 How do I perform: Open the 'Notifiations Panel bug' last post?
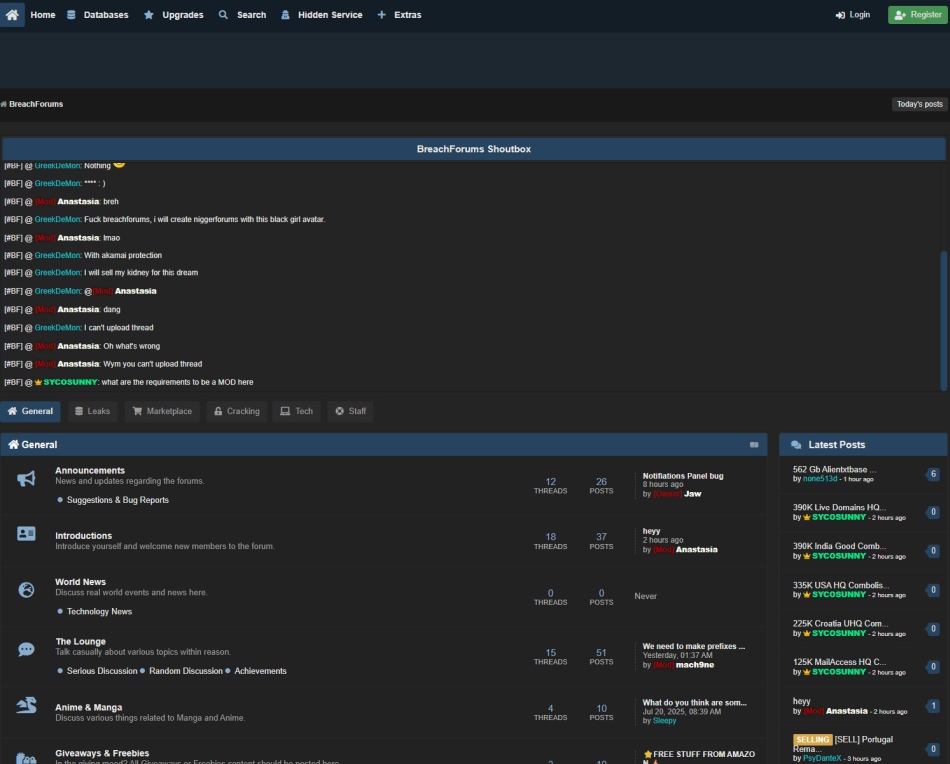683,476
